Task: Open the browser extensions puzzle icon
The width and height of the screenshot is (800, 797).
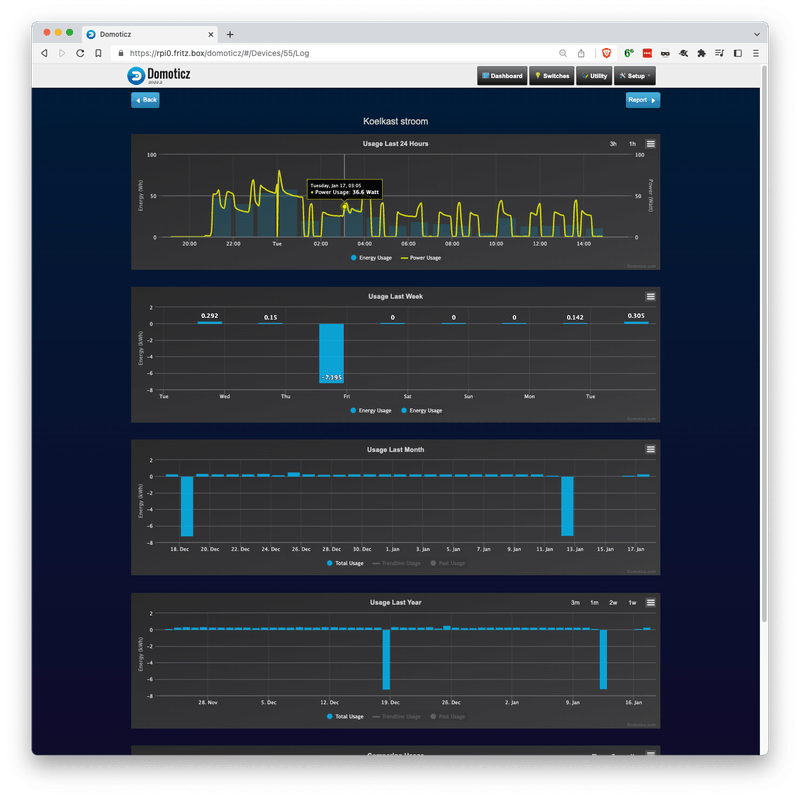Action: coord(701,53)
